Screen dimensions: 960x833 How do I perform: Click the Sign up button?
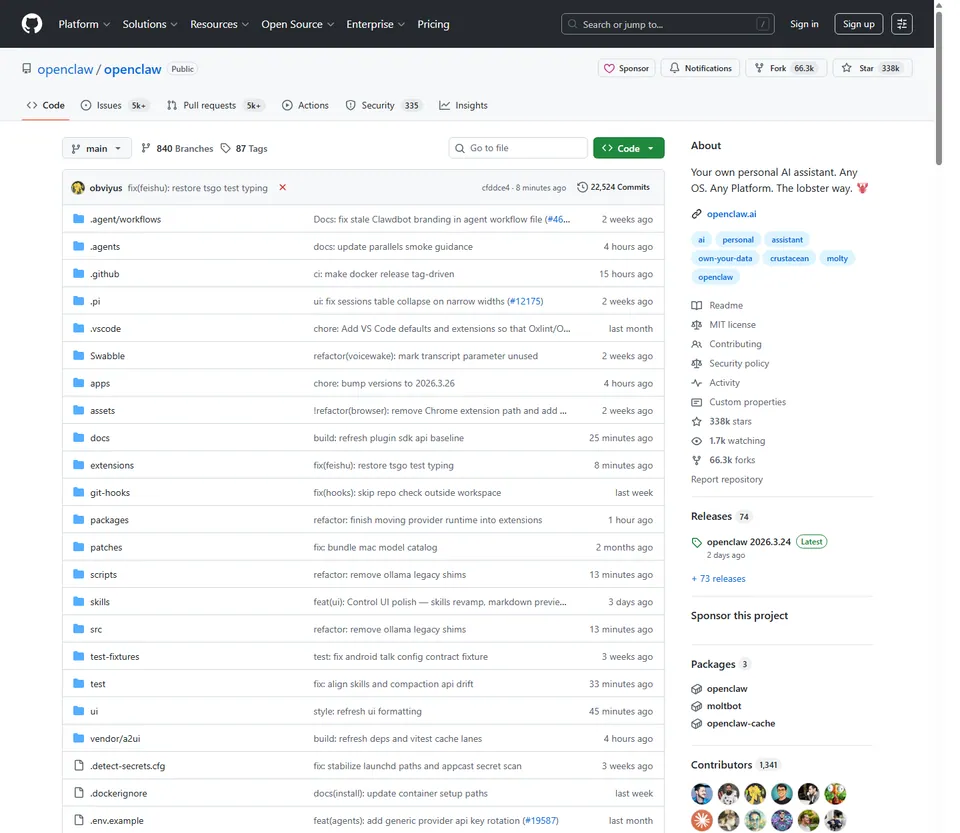point(858,24)
